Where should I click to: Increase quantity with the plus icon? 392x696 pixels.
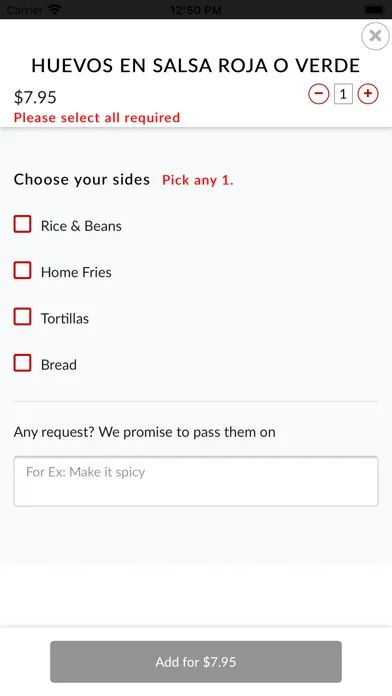tap(368, 94)
